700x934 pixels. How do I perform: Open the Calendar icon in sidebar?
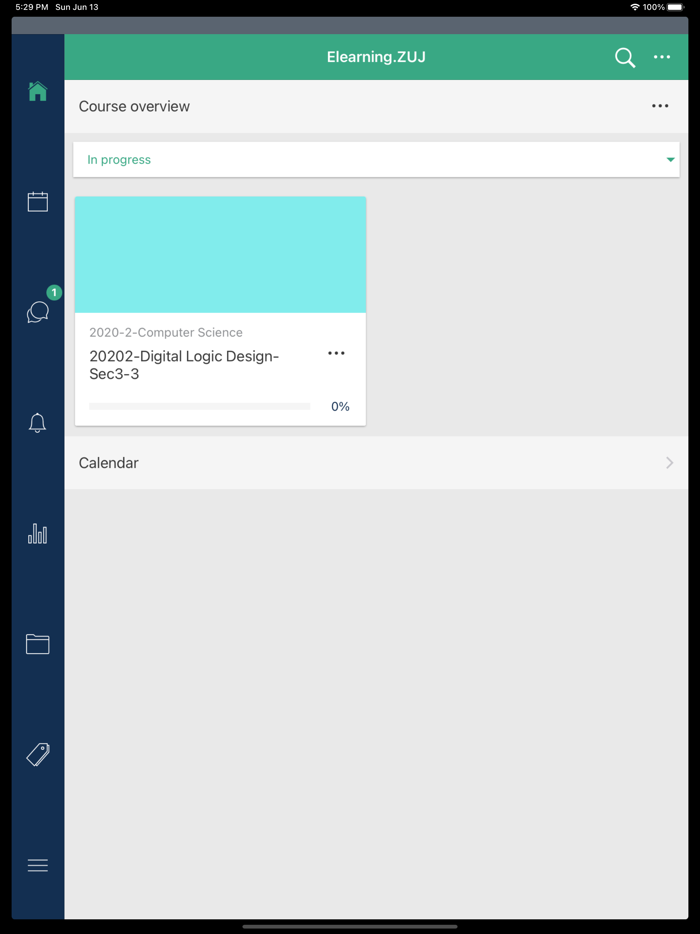(x=38, y=201)
